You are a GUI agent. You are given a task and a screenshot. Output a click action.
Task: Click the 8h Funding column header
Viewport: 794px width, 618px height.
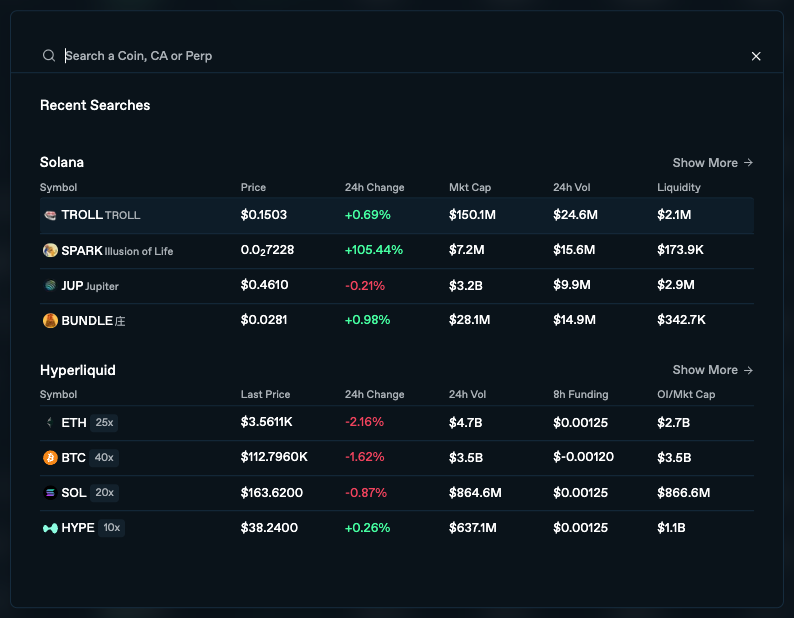tap(580, 394)
